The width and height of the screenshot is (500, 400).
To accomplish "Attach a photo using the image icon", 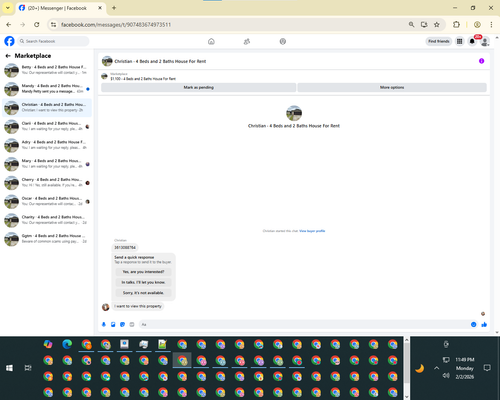I will coord(113,324).
